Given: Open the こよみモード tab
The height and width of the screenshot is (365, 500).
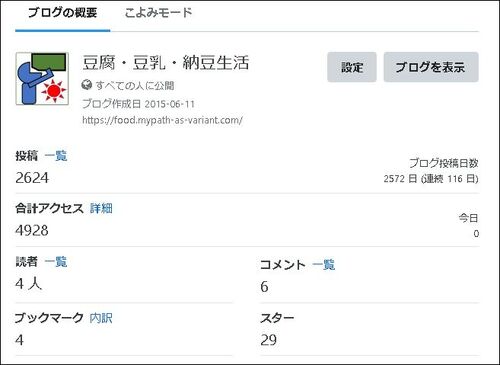Looking at the screenshot, I should pos(158,13).
